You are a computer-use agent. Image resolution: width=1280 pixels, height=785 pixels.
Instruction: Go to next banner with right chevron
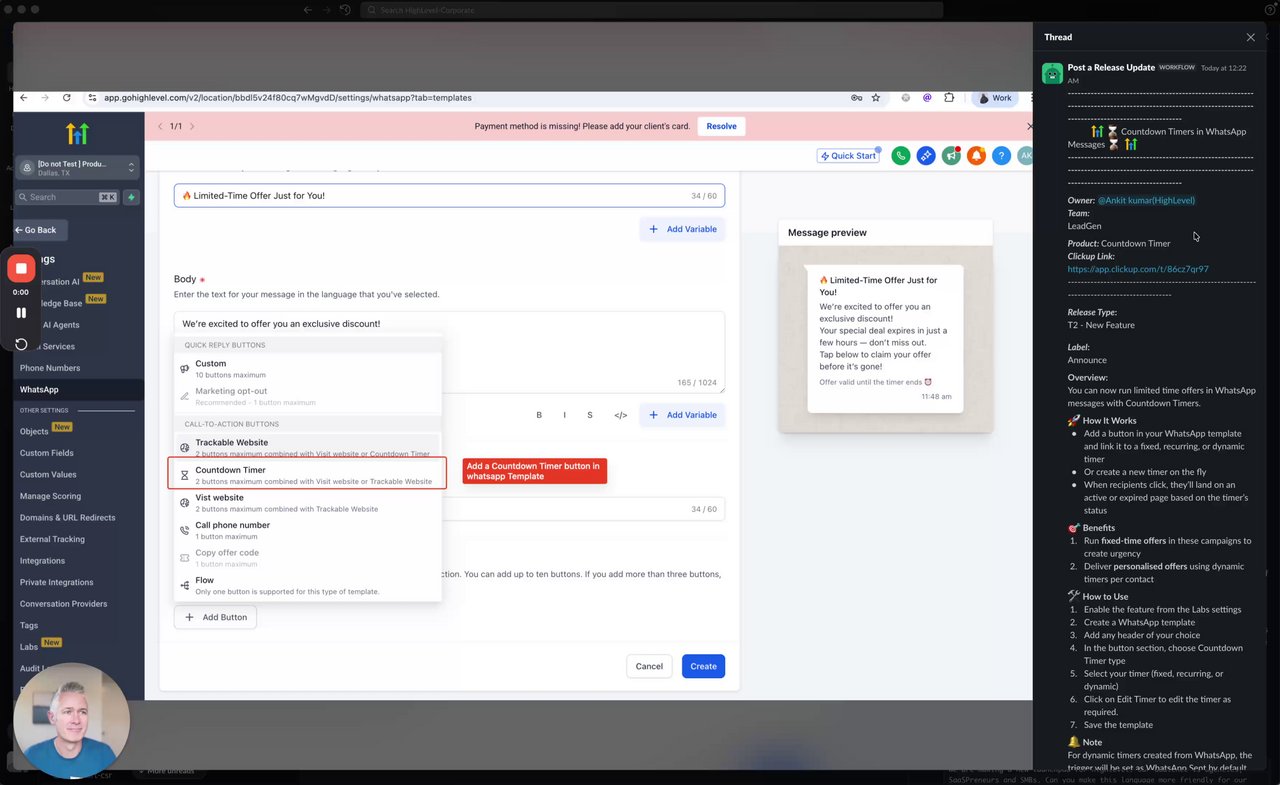[192, 126]
